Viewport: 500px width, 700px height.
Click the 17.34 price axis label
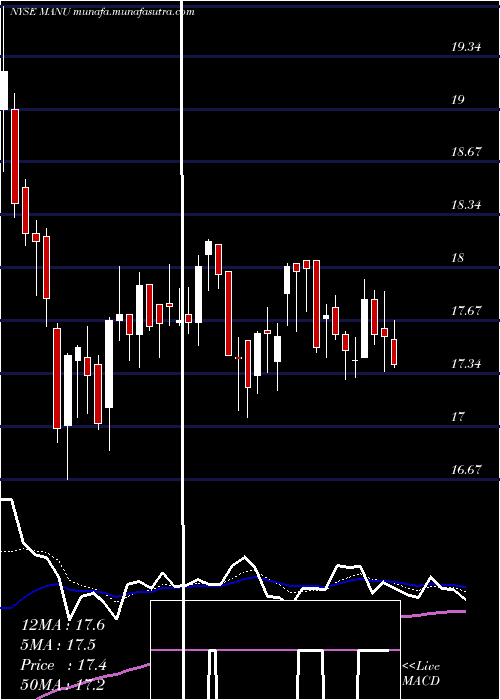(x=466, y=364)
